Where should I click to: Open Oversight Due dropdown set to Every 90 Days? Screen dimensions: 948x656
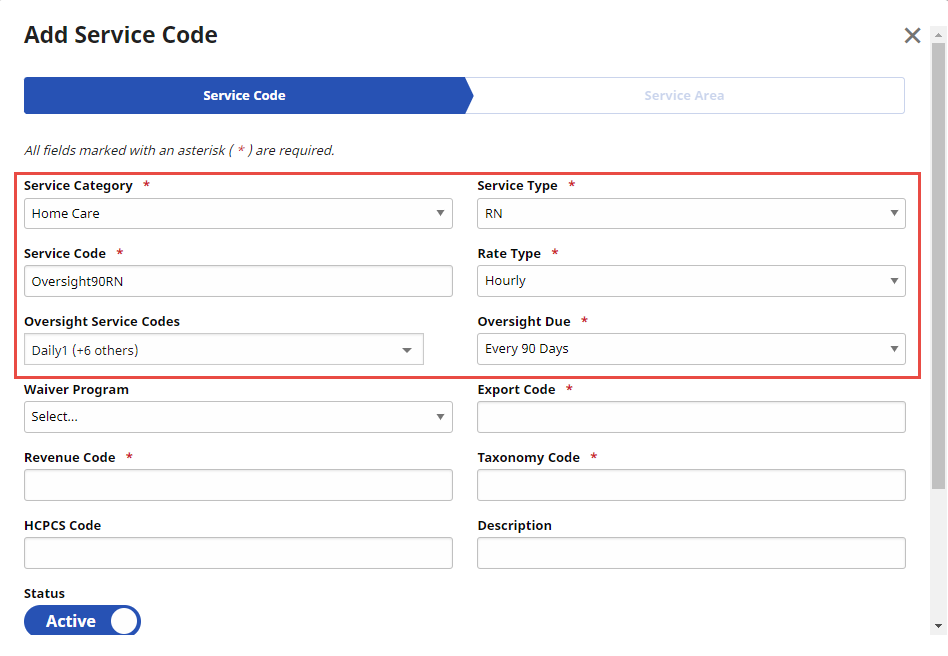[691, 349]
